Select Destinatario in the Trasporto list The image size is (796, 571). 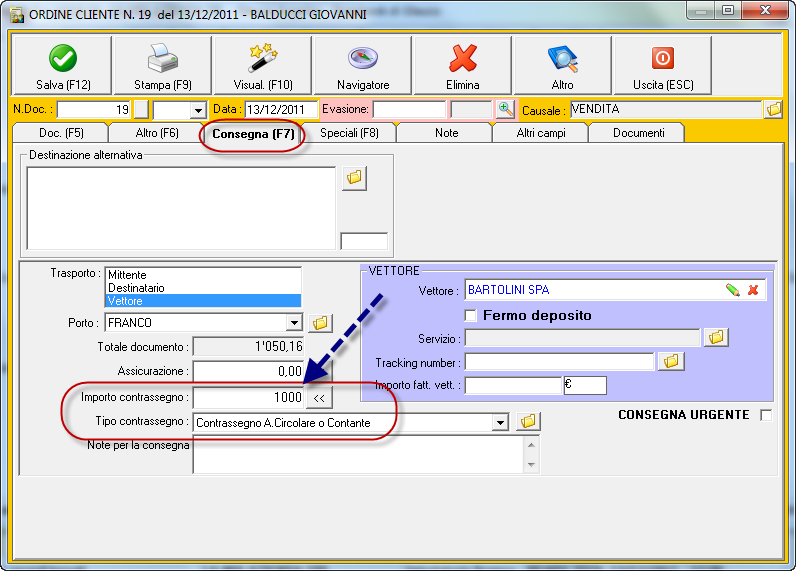[203, 288]
